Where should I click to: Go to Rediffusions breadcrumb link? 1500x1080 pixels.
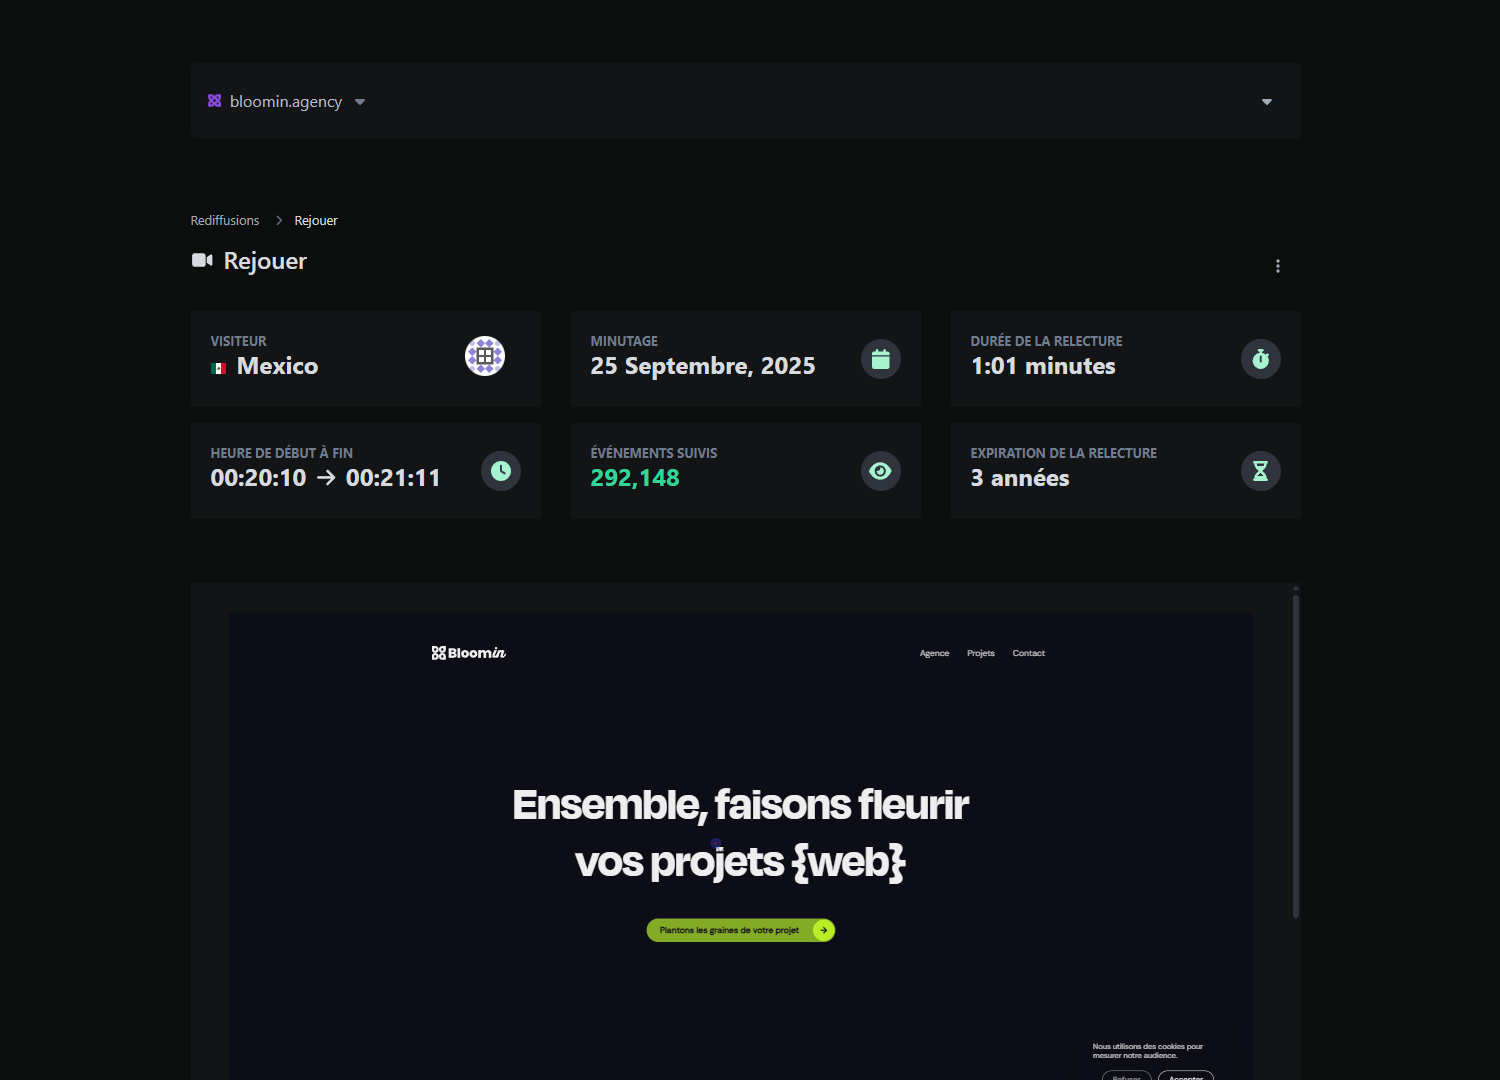coord(225,221)
